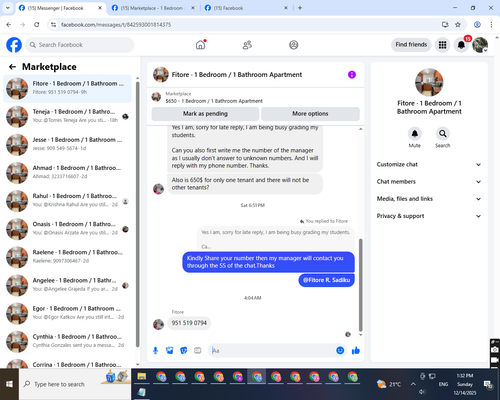Choose a sticker icon in composer
This screenshot has height=400, width=500.
coord(183,350)
